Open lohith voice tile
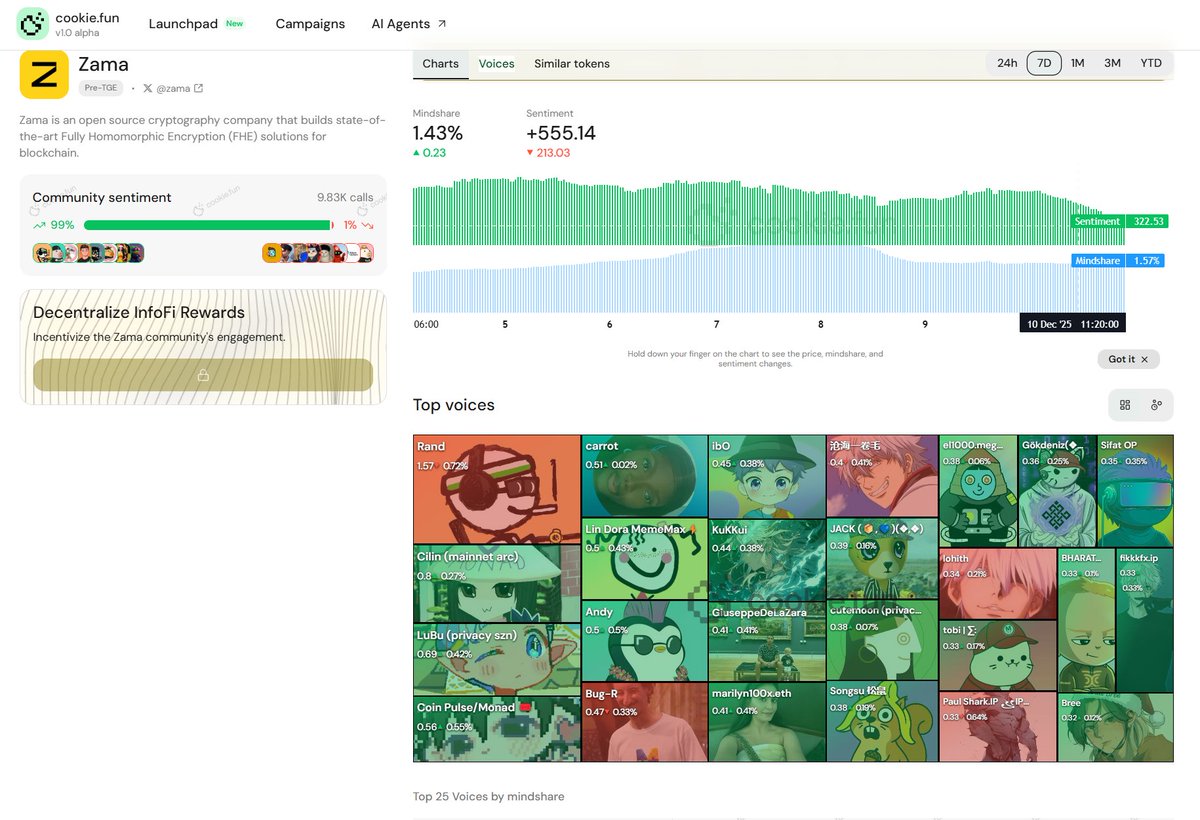This screenshot has width=1200, height=820. tap(998, 584)
